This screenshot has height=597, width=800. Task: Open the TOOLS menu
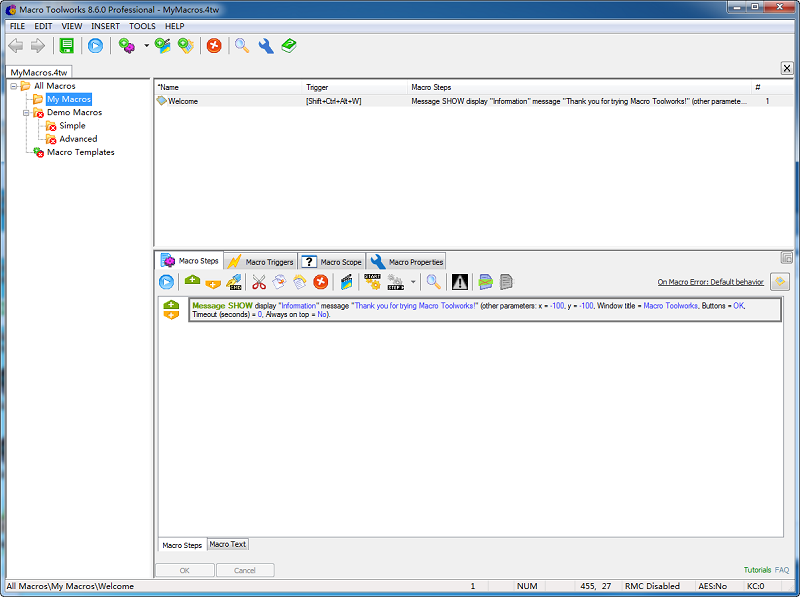click(x=142, y=25)
